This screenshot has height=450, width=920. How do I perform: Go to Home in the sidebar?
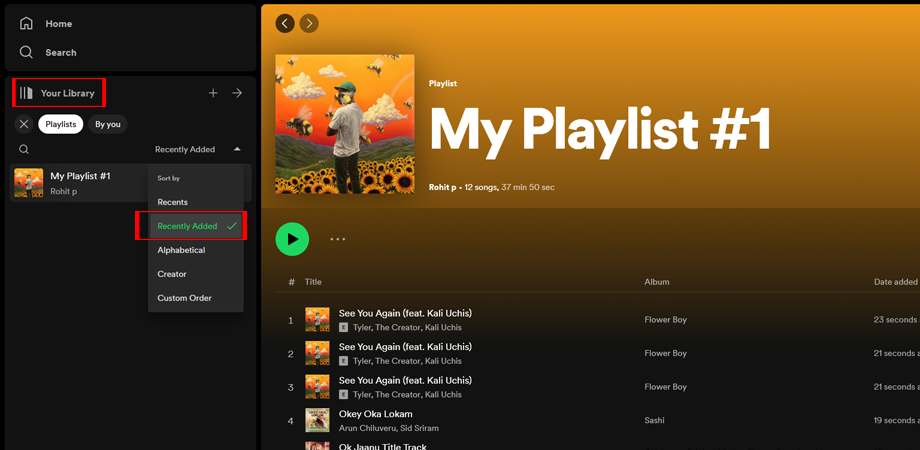click(x=46, y=23)
